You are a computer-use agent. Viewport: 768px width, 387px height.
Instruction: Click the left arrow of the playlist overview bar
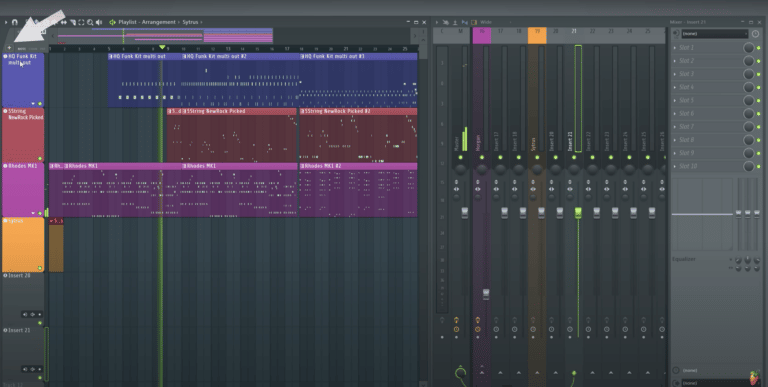coord(53,36)
